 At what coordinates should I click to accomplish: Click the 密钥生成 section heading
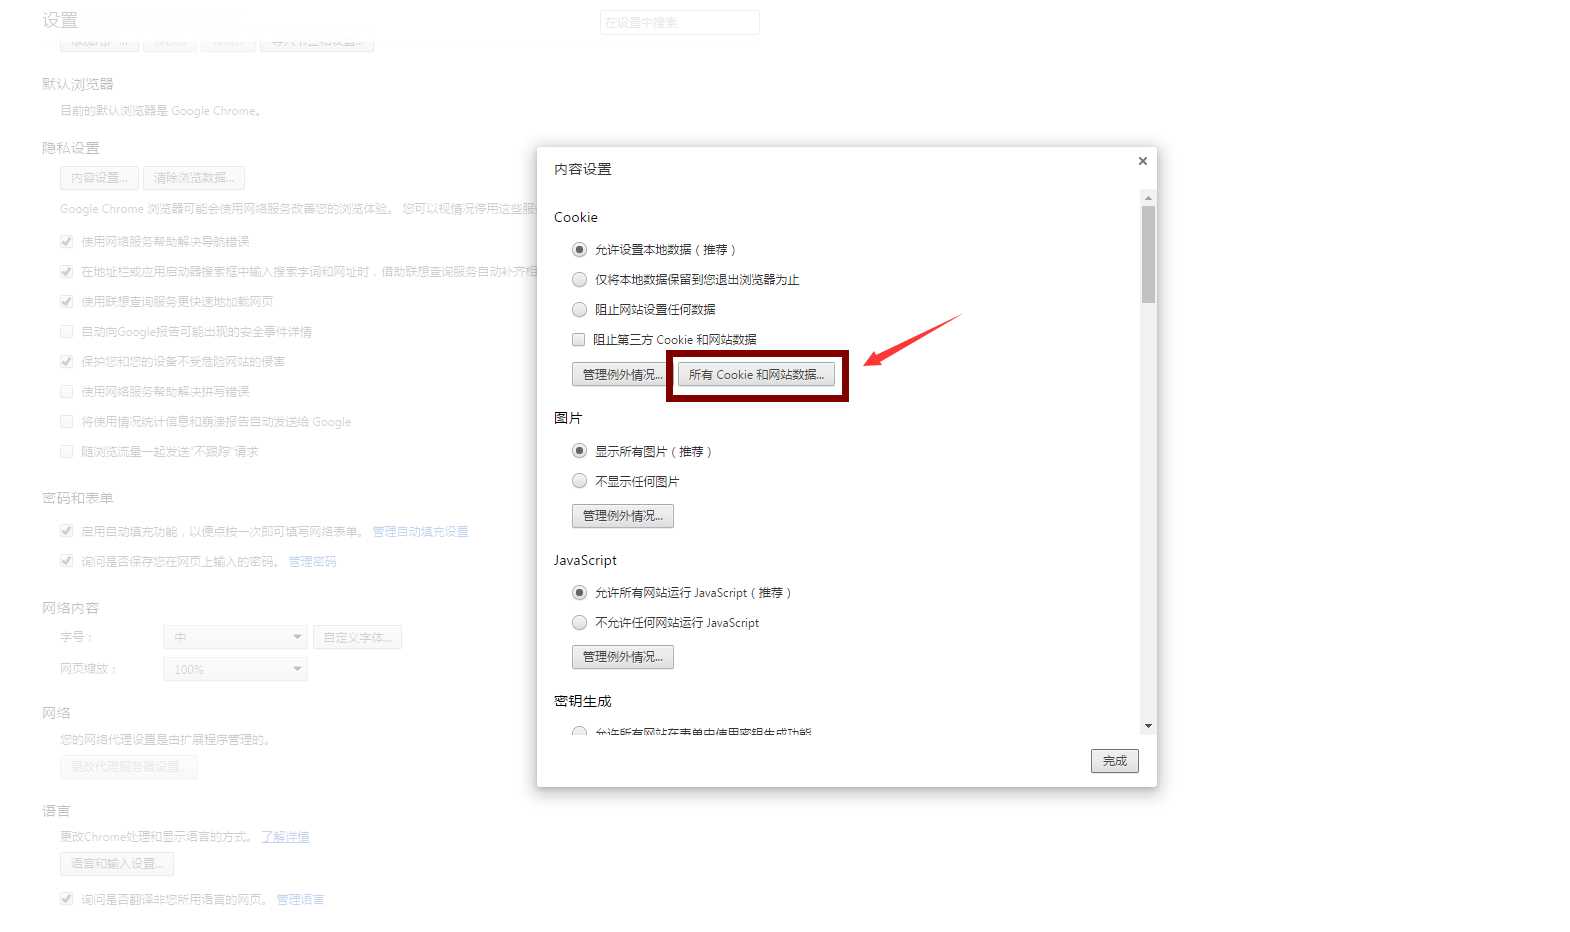[x=583, y=701]
